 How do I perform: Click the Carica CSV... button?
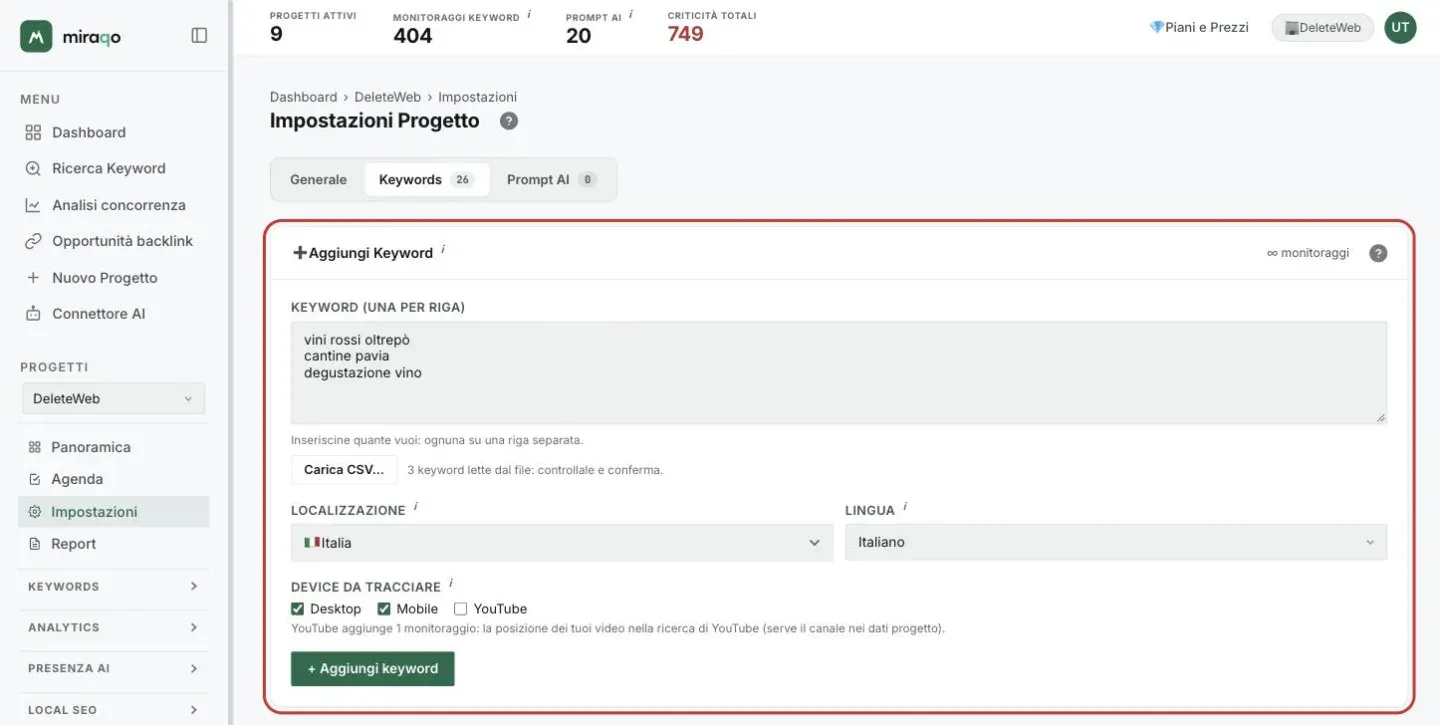[x=344, y=470]
